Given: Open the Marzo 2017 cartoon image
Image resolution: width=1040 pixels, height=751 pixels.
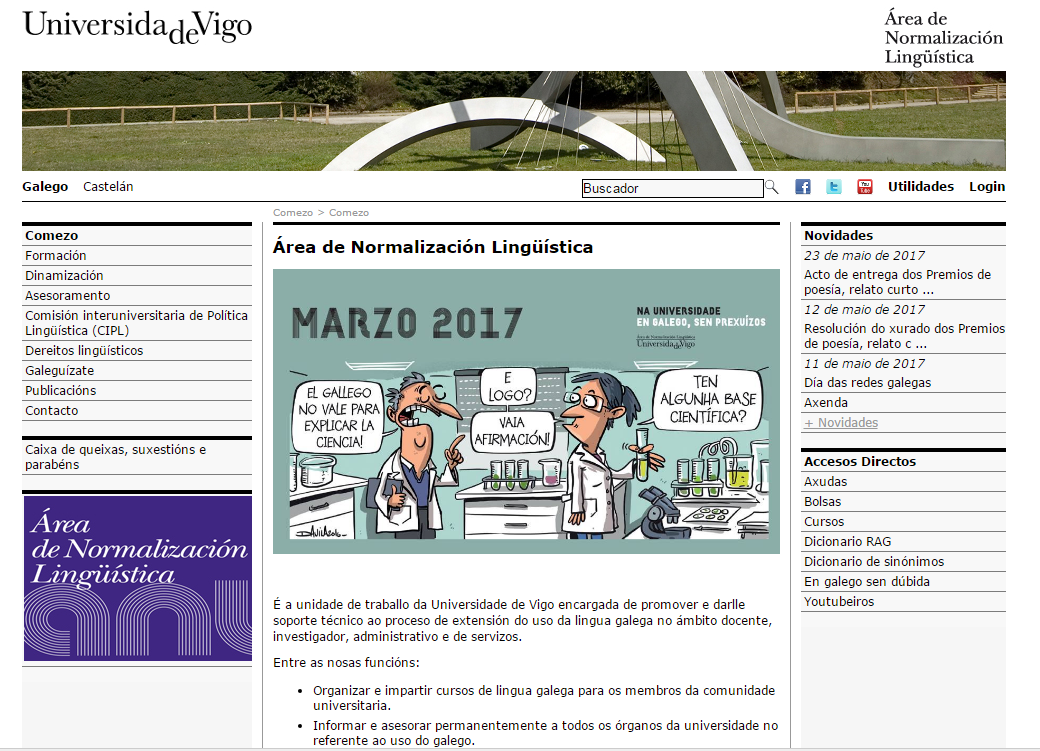Looking at the screenshot, I should (526, 411).
